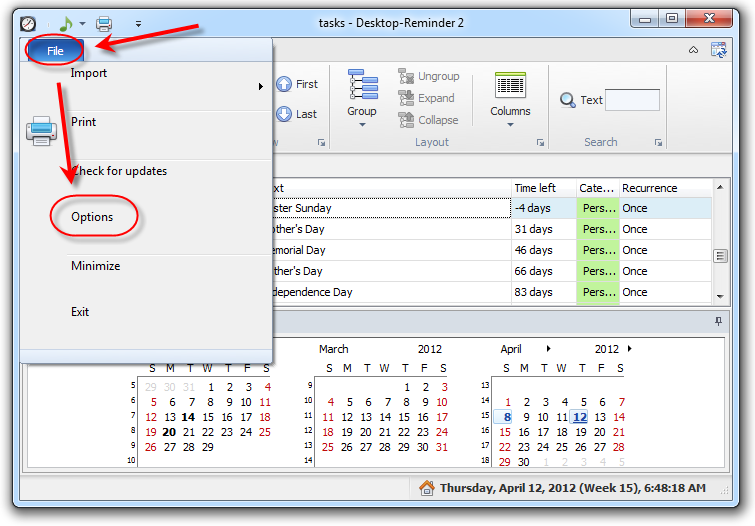The height and width of the screenshot is (526, 755).
Task: Open the navigation group dialog launcher by Last
Action: 321,143
